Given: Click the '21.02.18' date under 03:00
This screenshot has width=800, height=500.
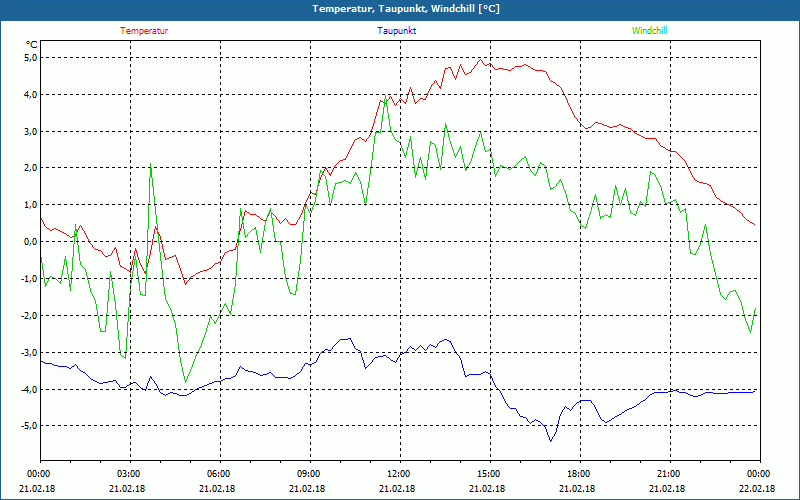Looking at the screenshot, I should [x=128, y=488].
